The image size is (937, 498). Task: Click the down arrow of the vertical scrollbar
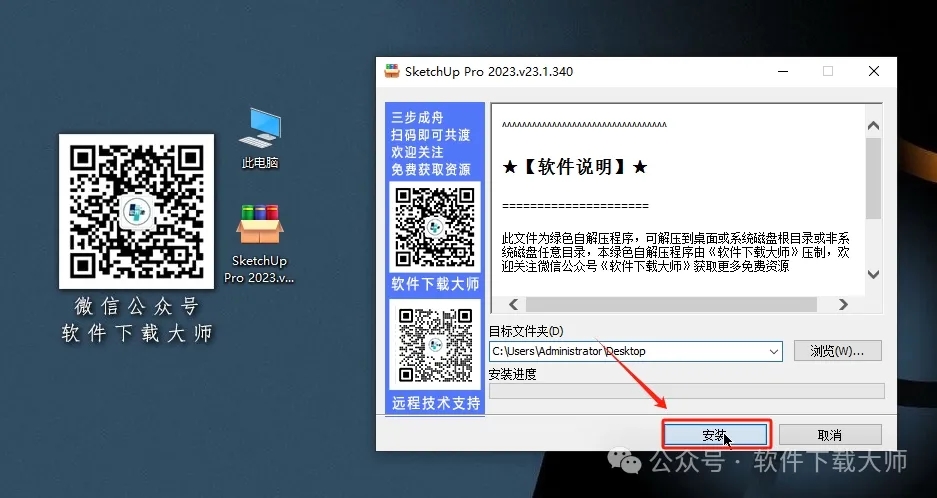click(x=873, y=274)
